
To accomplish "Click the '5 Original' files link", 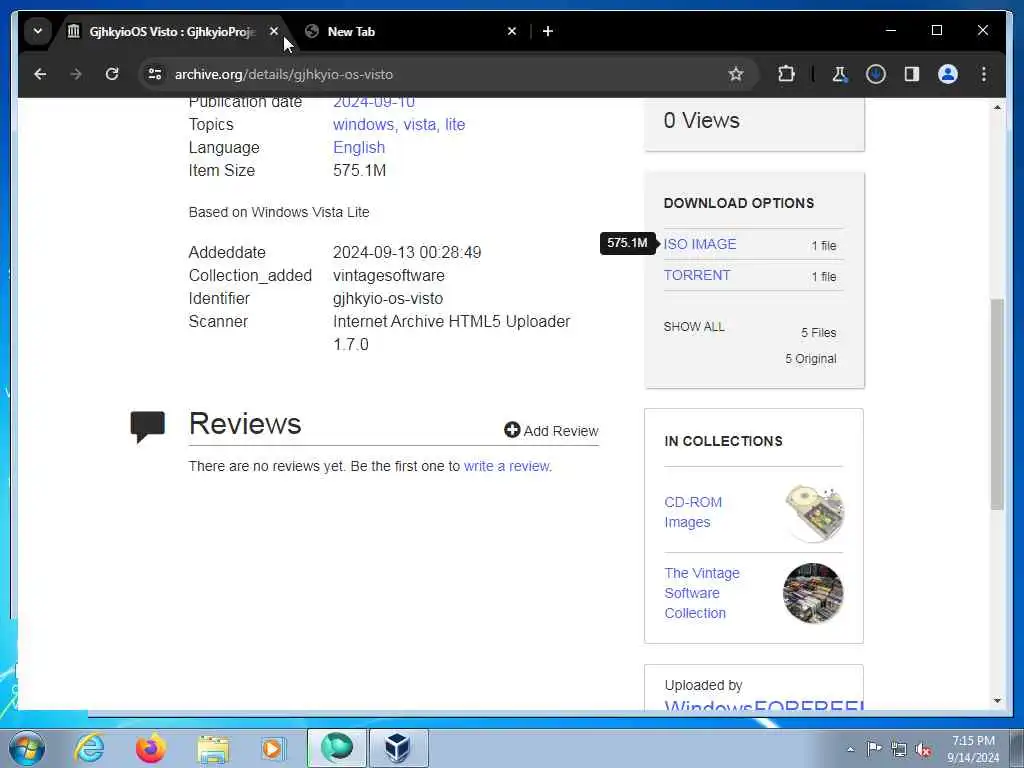I will pyautogui.click(x=810, y=359).
